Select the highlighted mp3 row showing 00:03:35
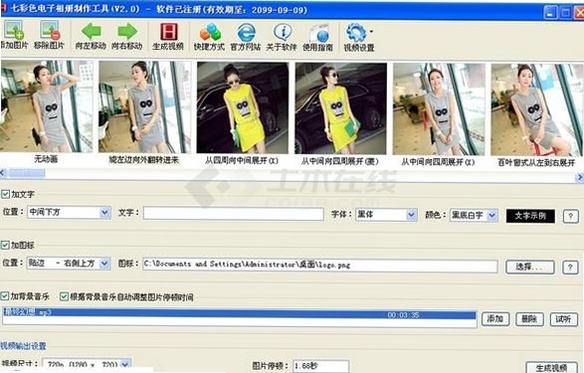Image resolution: width=584 pixels, height=373 pixels. click(x=239, y=313)
